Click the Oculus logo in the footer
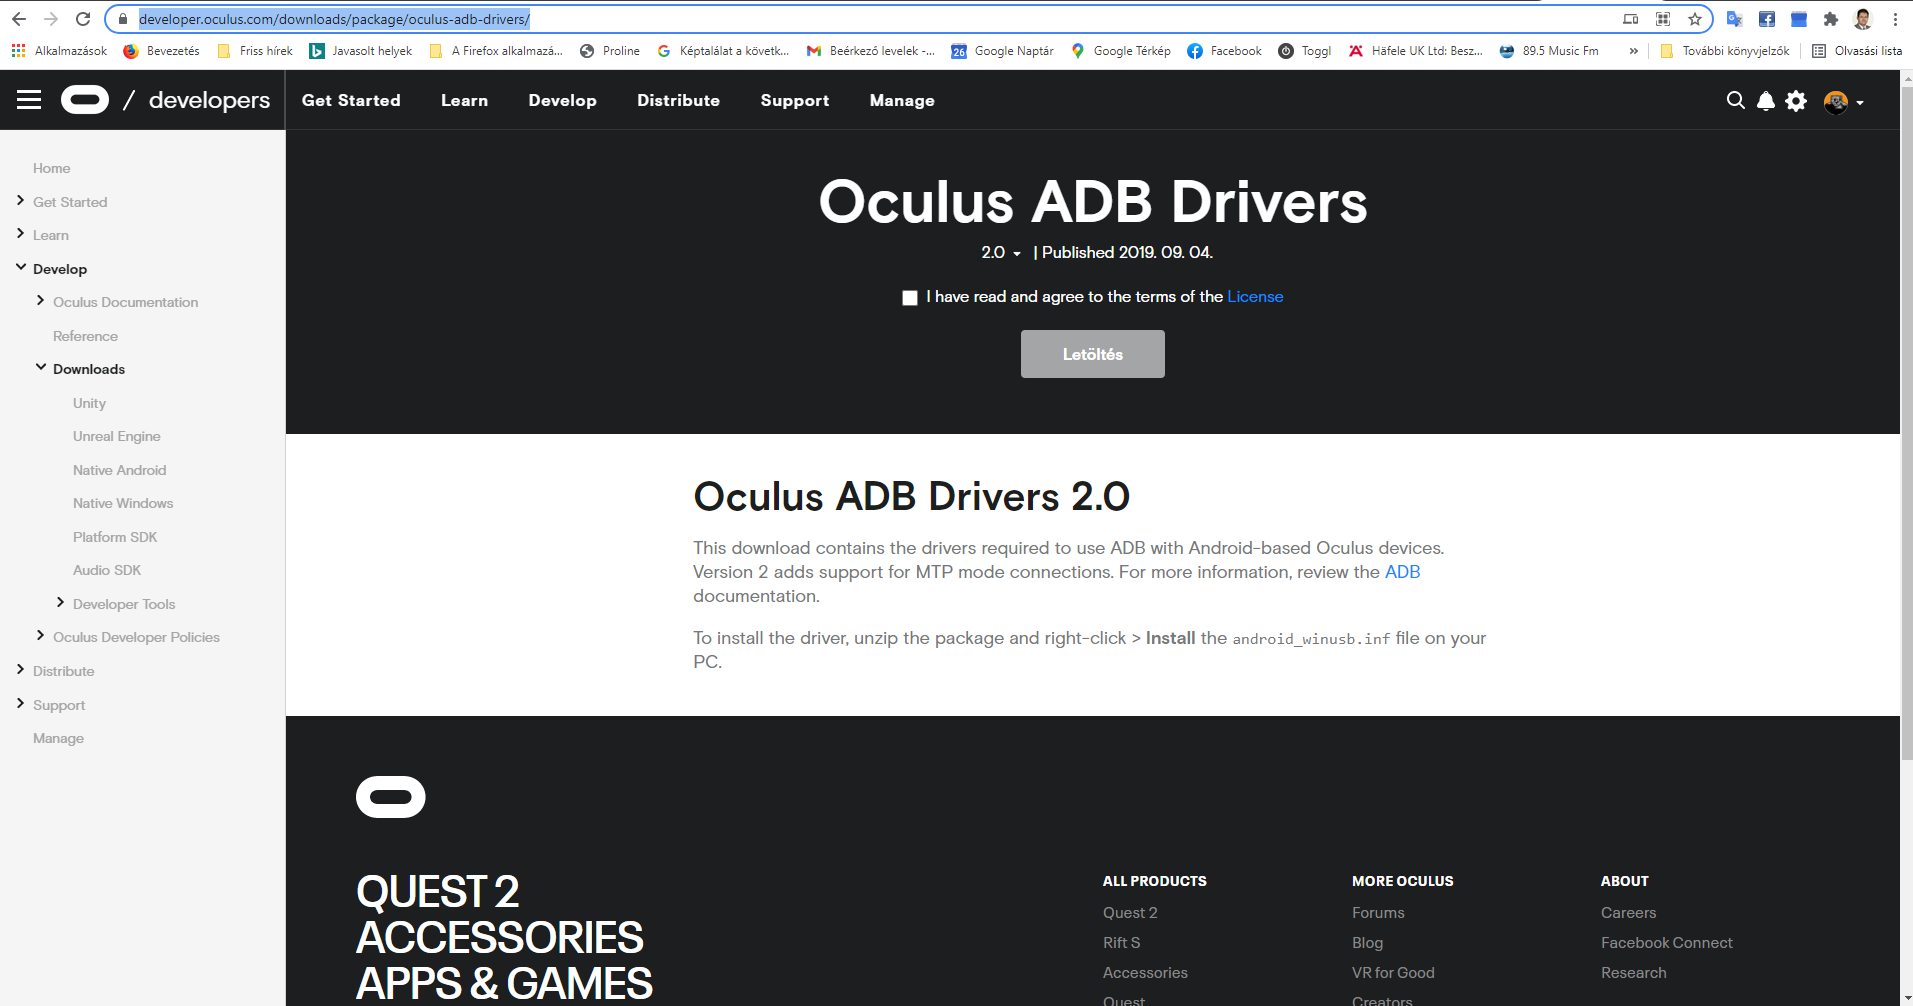The height and width of the screenshot is (1006, 1913). coord(391,797)
